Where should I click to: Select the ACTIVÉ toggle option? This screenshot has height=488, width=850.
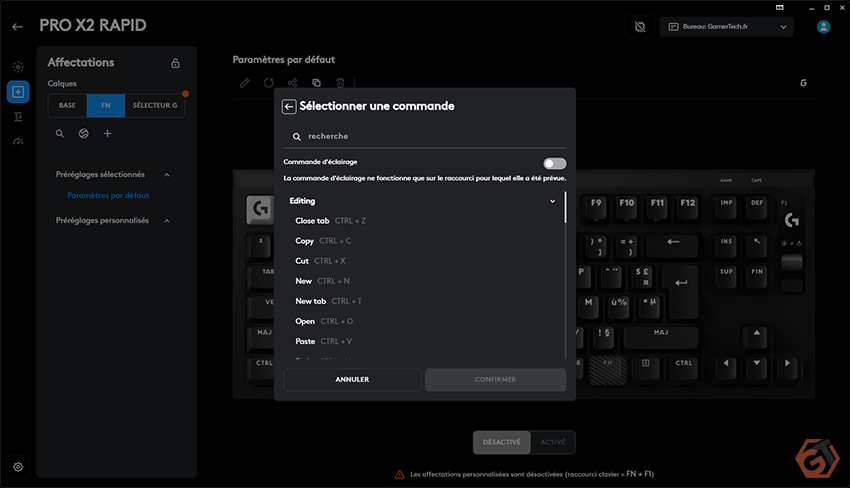point(553,442)
